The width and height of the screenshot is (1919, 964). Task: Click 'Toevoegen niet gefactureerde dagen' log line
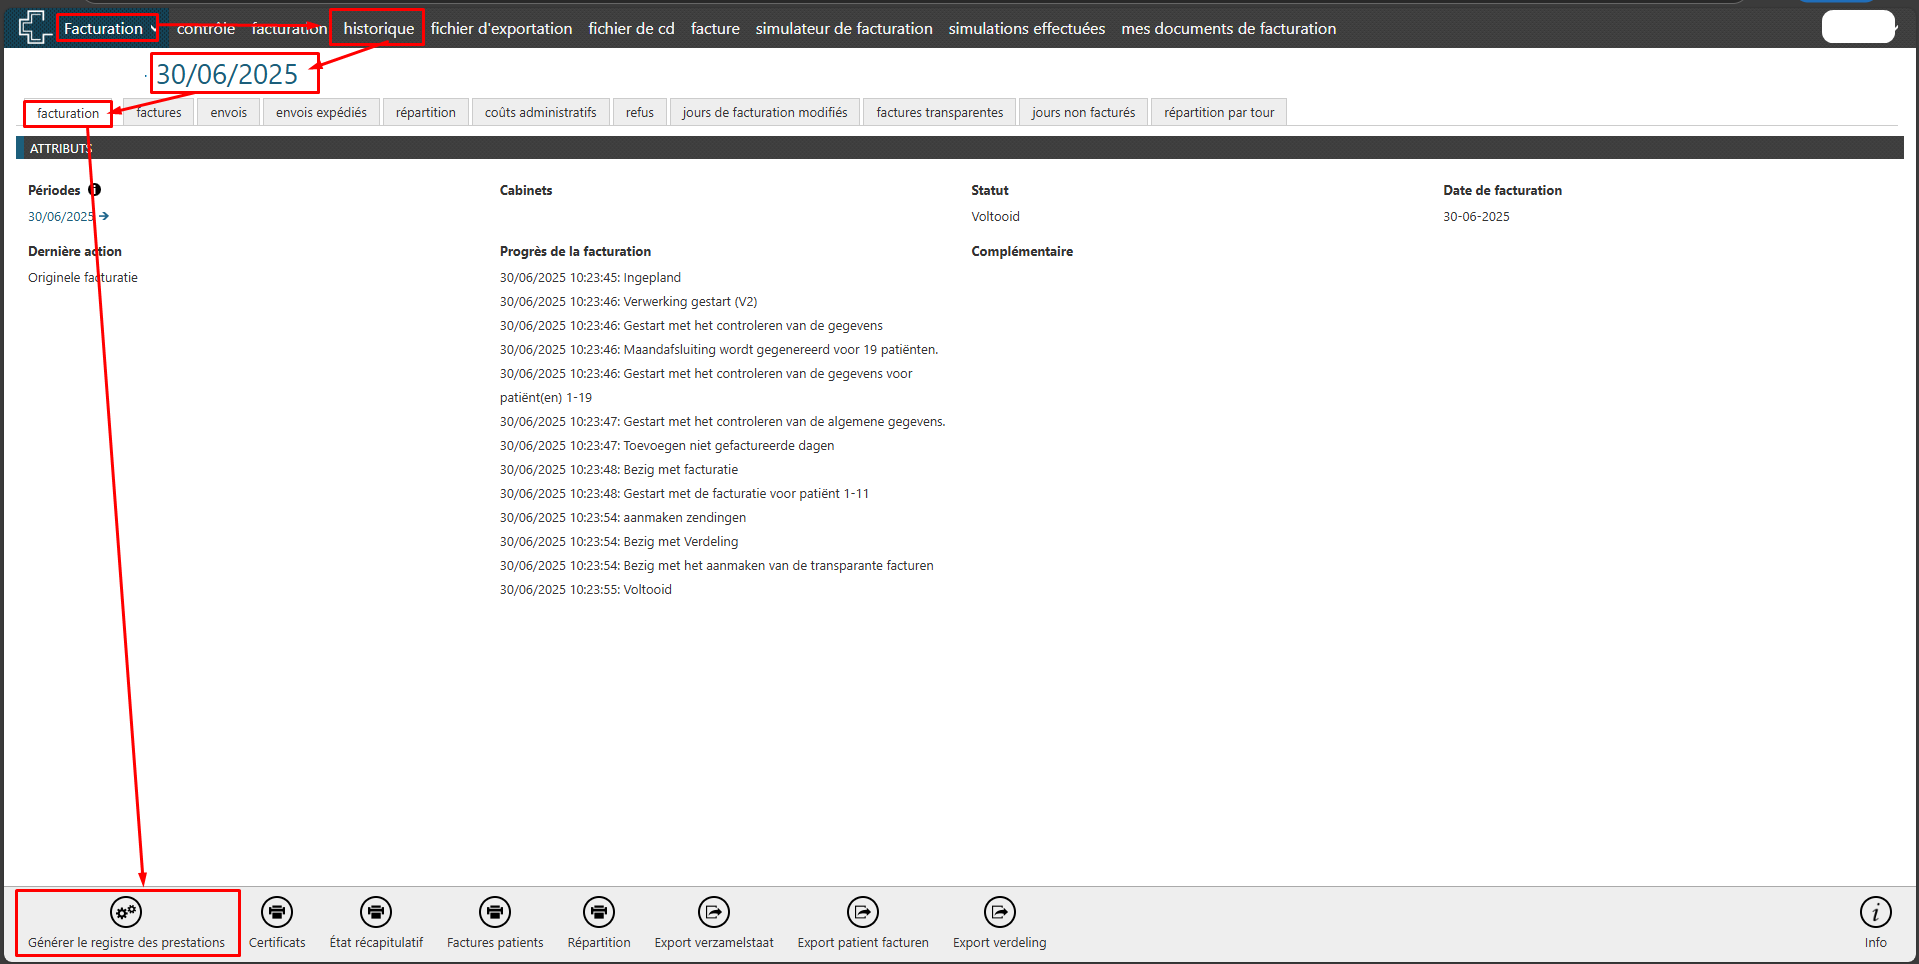coord(667,445)
